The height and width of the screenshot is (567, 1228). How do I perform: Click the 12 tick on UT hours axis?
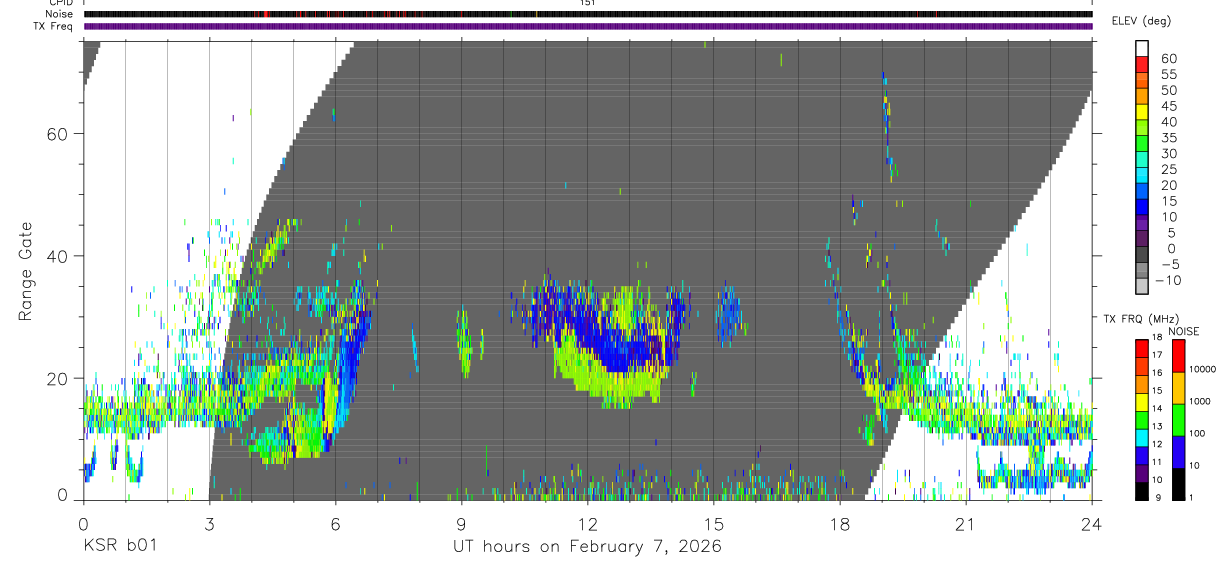pyautogui.click(x=587, y=523)
